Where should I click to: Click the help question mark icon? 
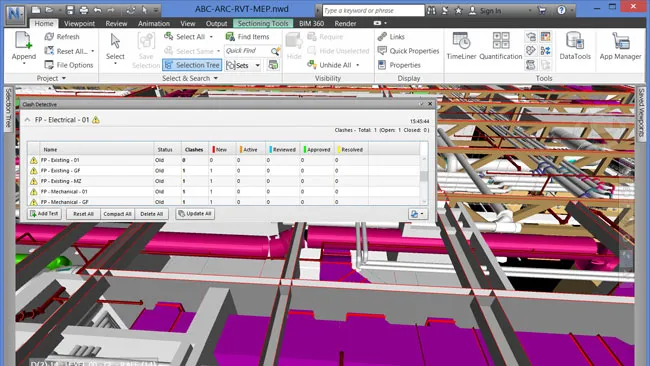[561, 10]
